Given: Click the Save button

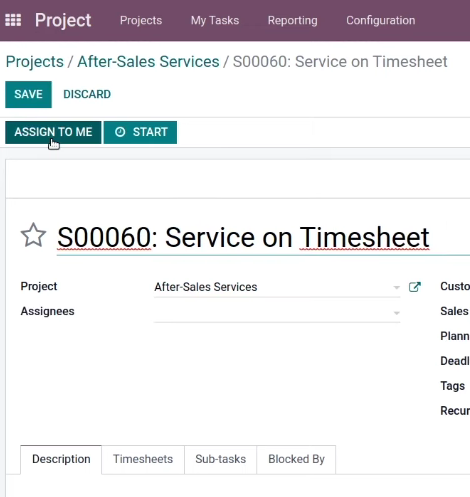Looking at the screenshot, I should [28, 94].
